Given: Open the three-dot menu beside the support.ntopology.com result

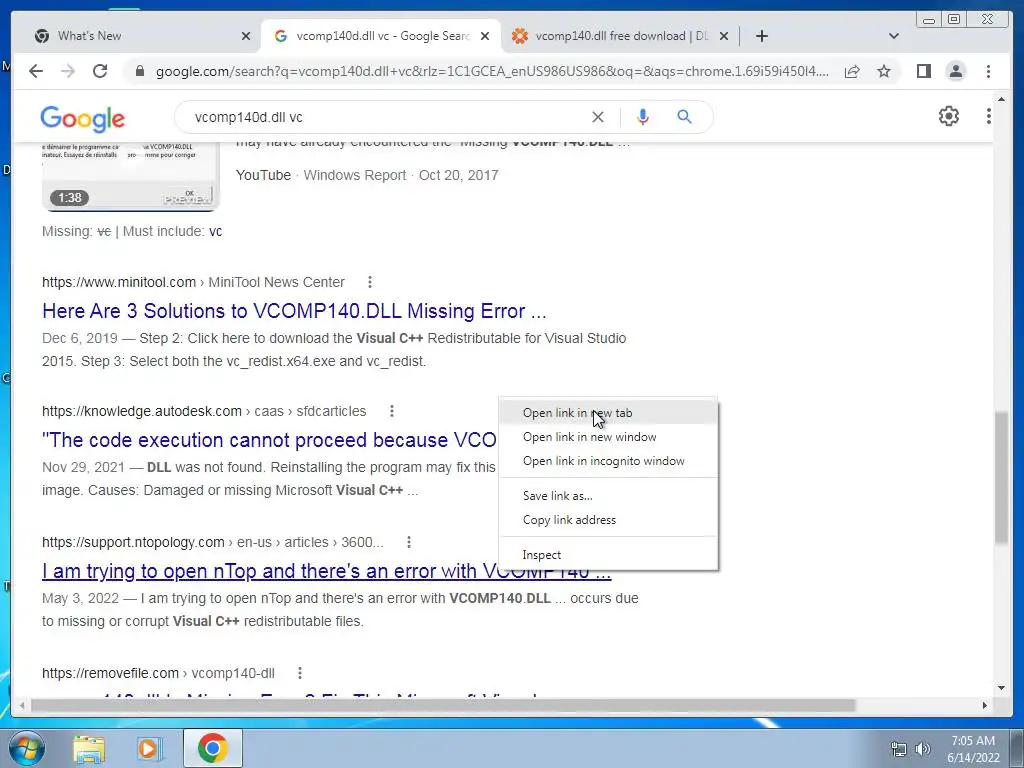Looking at the screenshot, I should [x=408, y=542].
